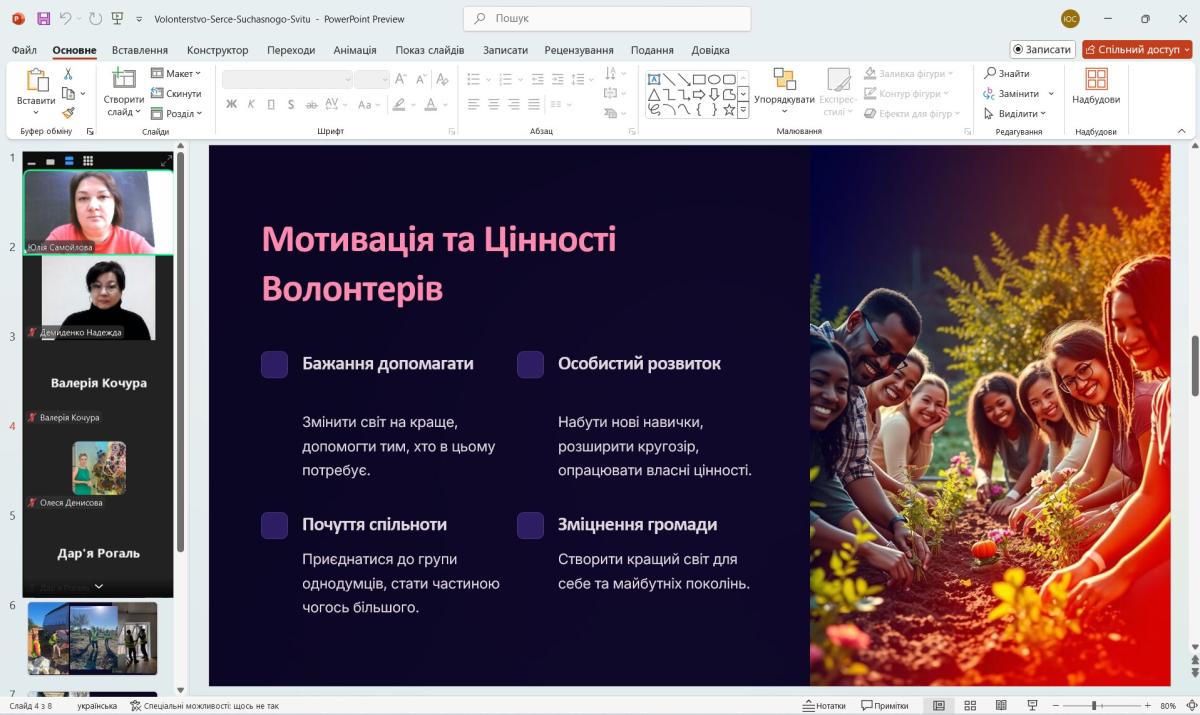Expand the Виділити select dropdown

[1018, 114]
